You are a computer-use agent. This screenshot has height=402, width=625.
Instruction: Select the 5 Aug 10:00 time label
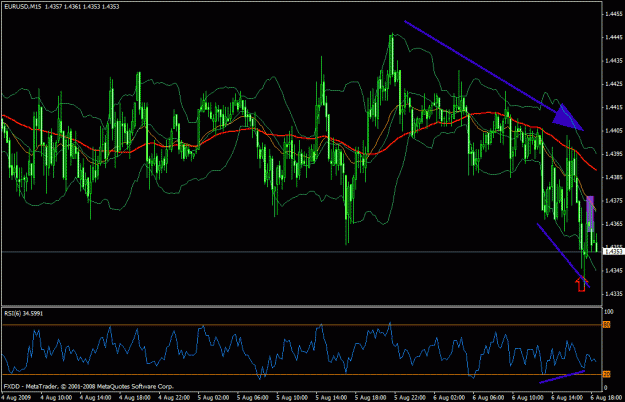pyautogui.click(x=293, y=398)
